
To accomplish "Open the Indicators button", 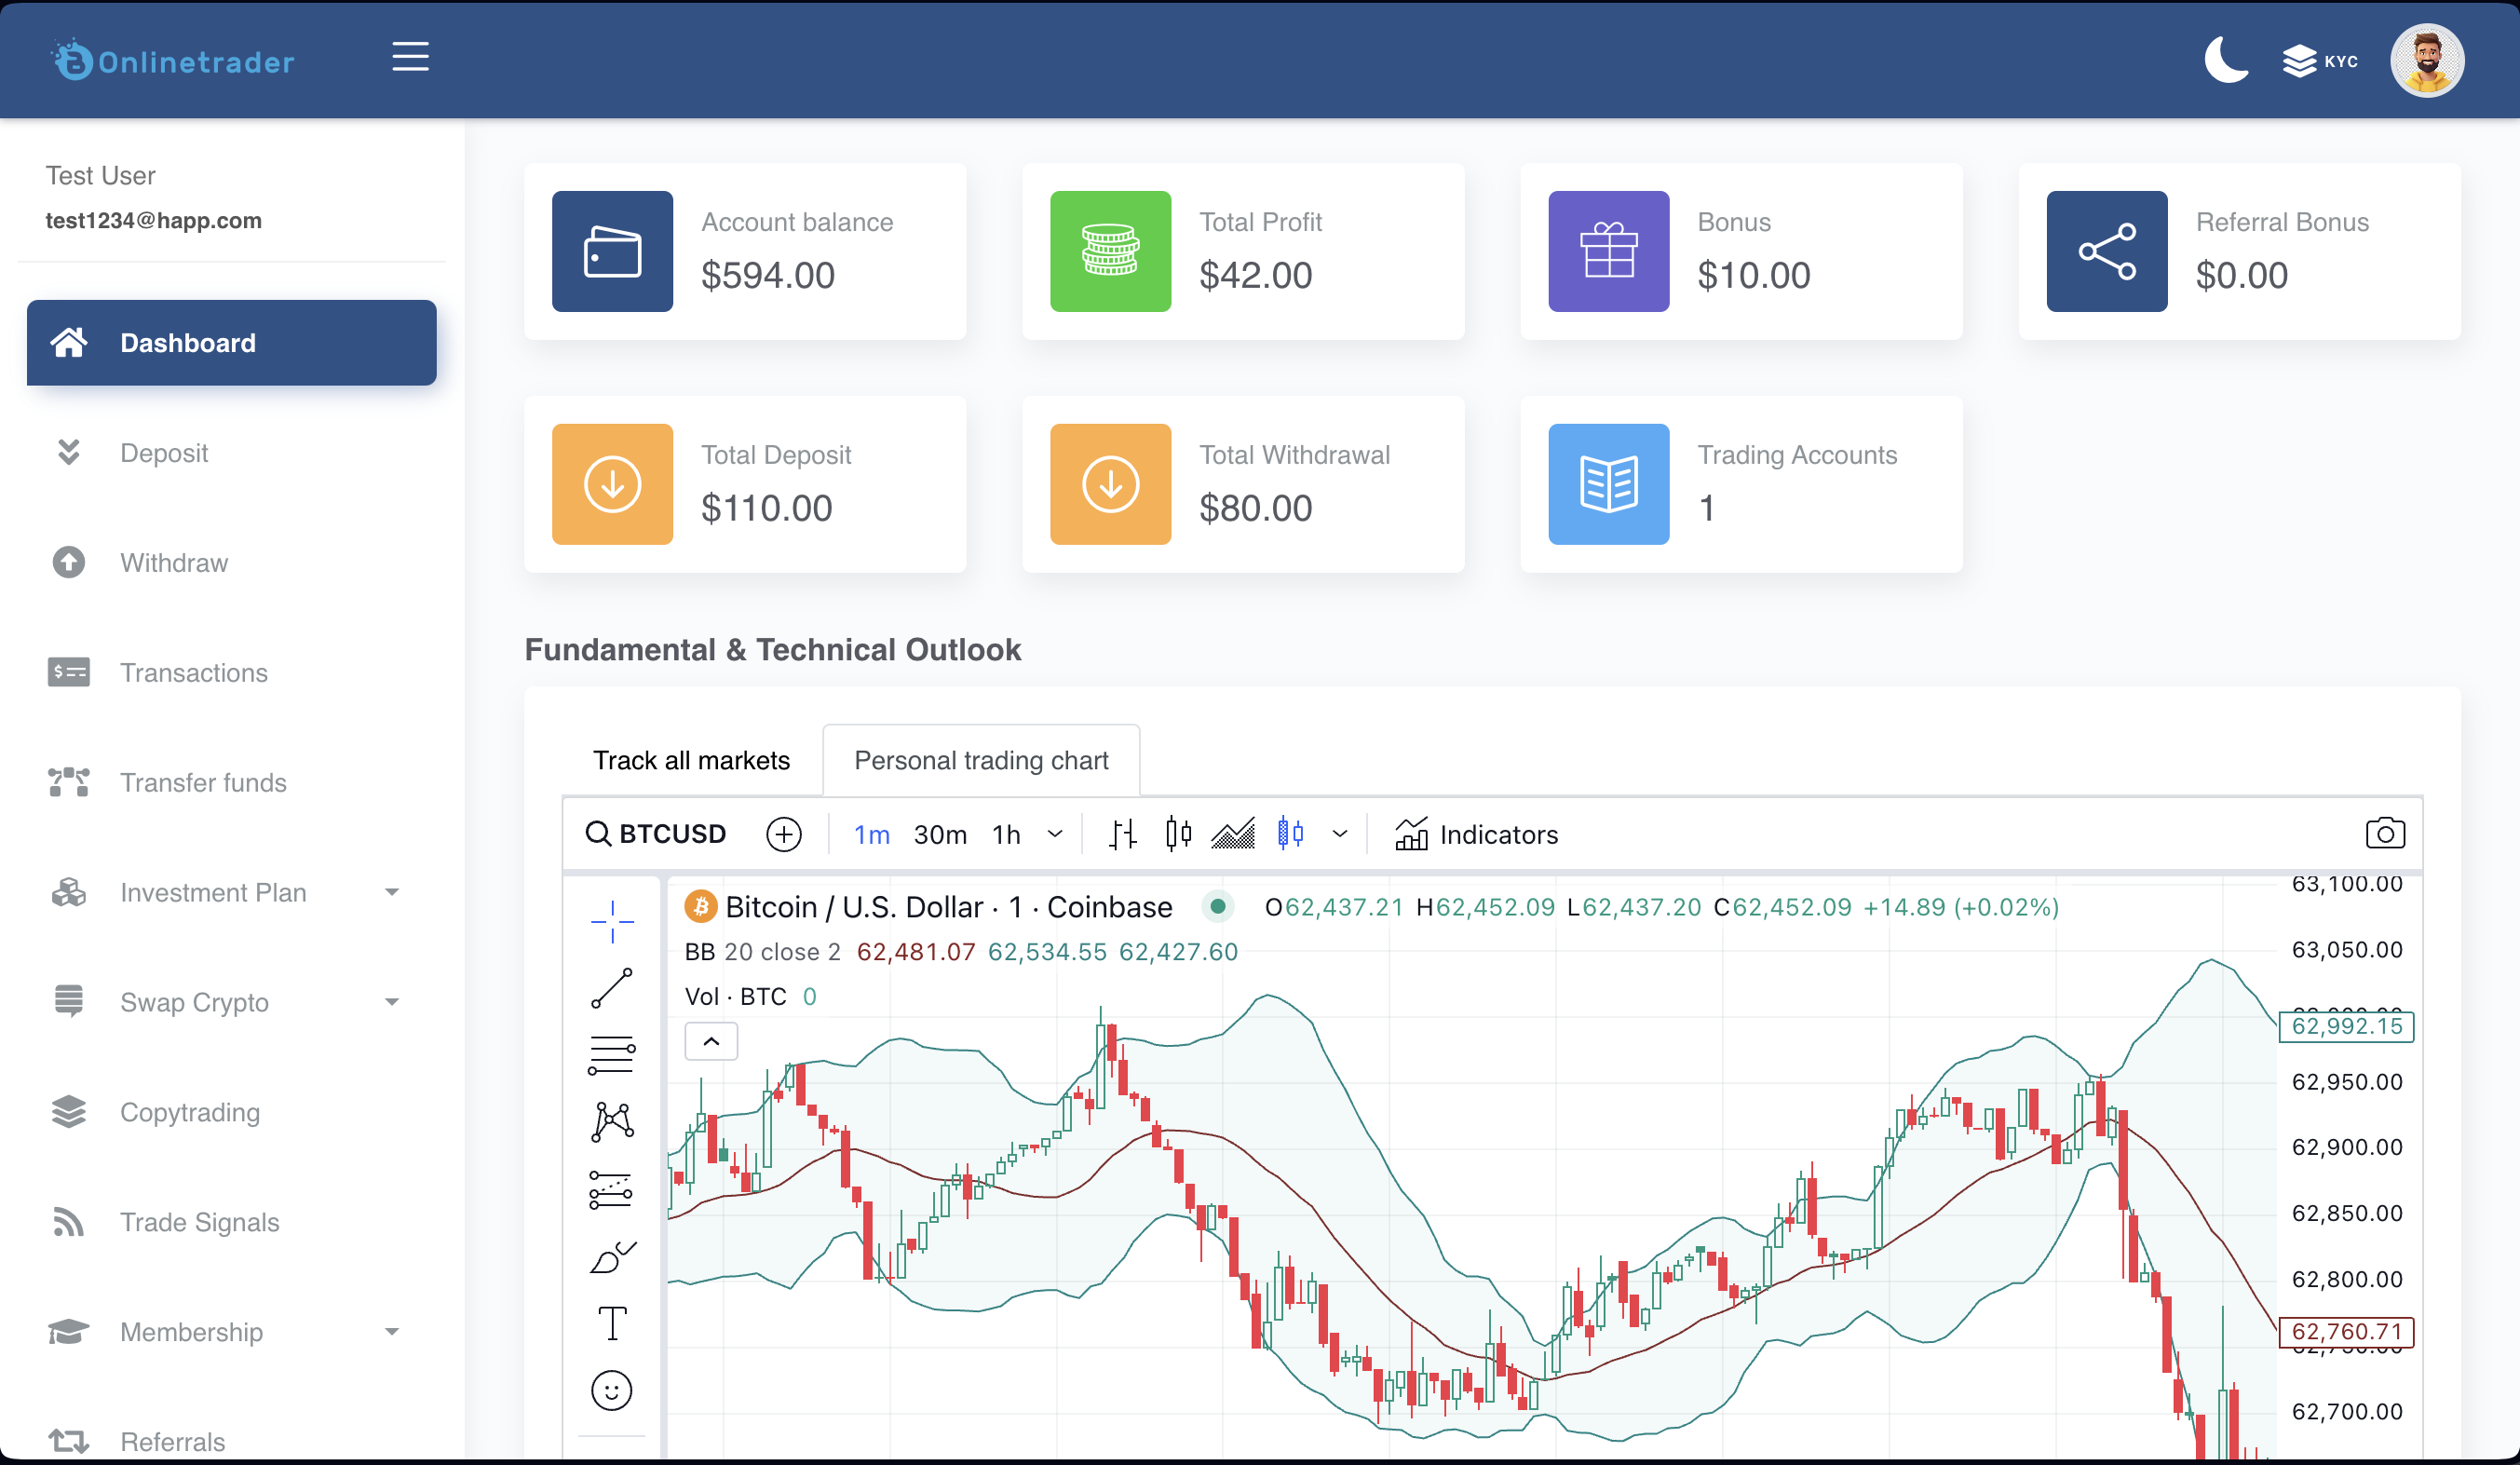I will 1476,834.
